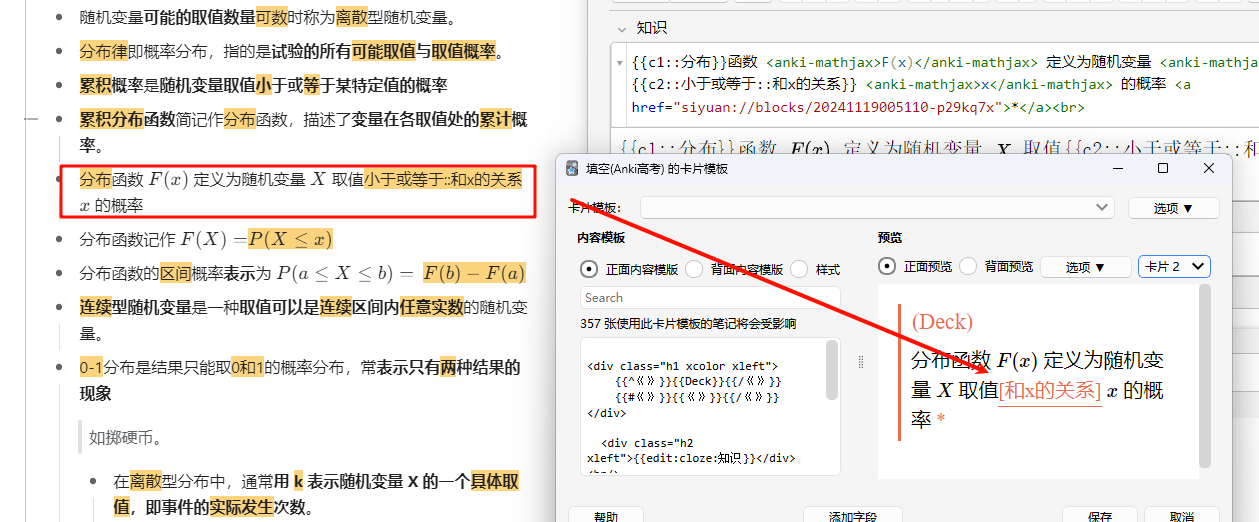Viewport: 1259px width, 522px height.
Task: Click the highlighted word 可数 in the first bullet
Action: 272,18
